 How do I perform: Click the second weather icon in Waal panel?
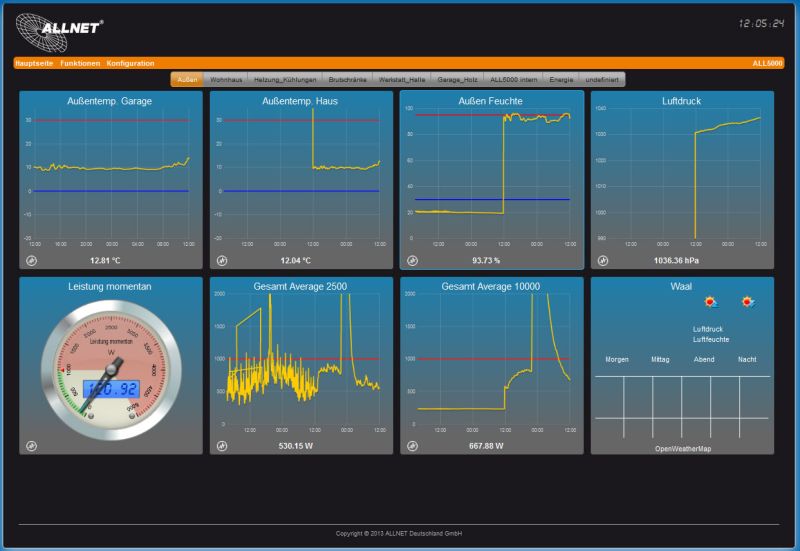coord(747,301)
